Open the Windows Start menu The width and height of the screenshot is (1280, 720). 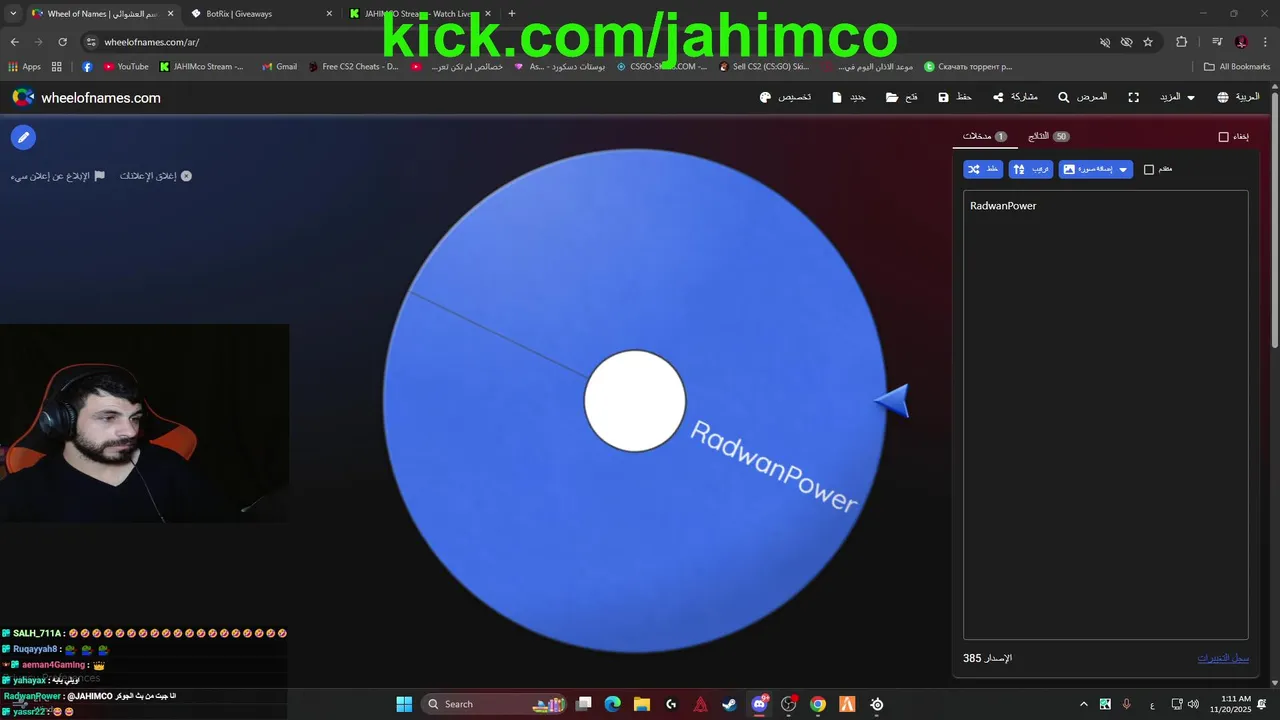[x=404, y=704]
